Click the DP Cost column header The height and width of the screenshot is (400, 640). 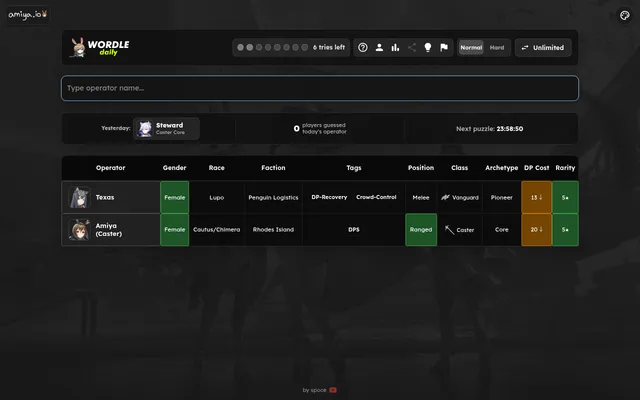pos(536,168)
